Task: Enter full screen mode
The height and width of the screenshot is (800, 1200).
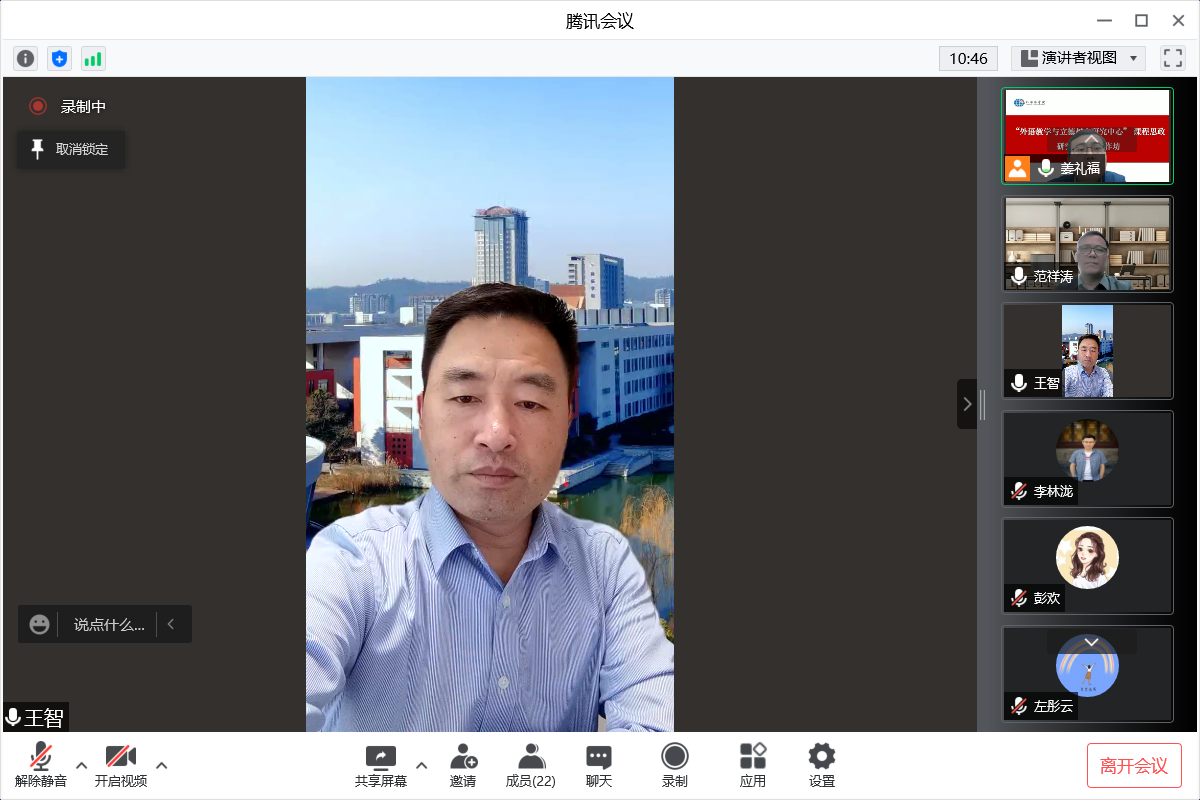Action: pyautogui.click(x=1172, y=58)
